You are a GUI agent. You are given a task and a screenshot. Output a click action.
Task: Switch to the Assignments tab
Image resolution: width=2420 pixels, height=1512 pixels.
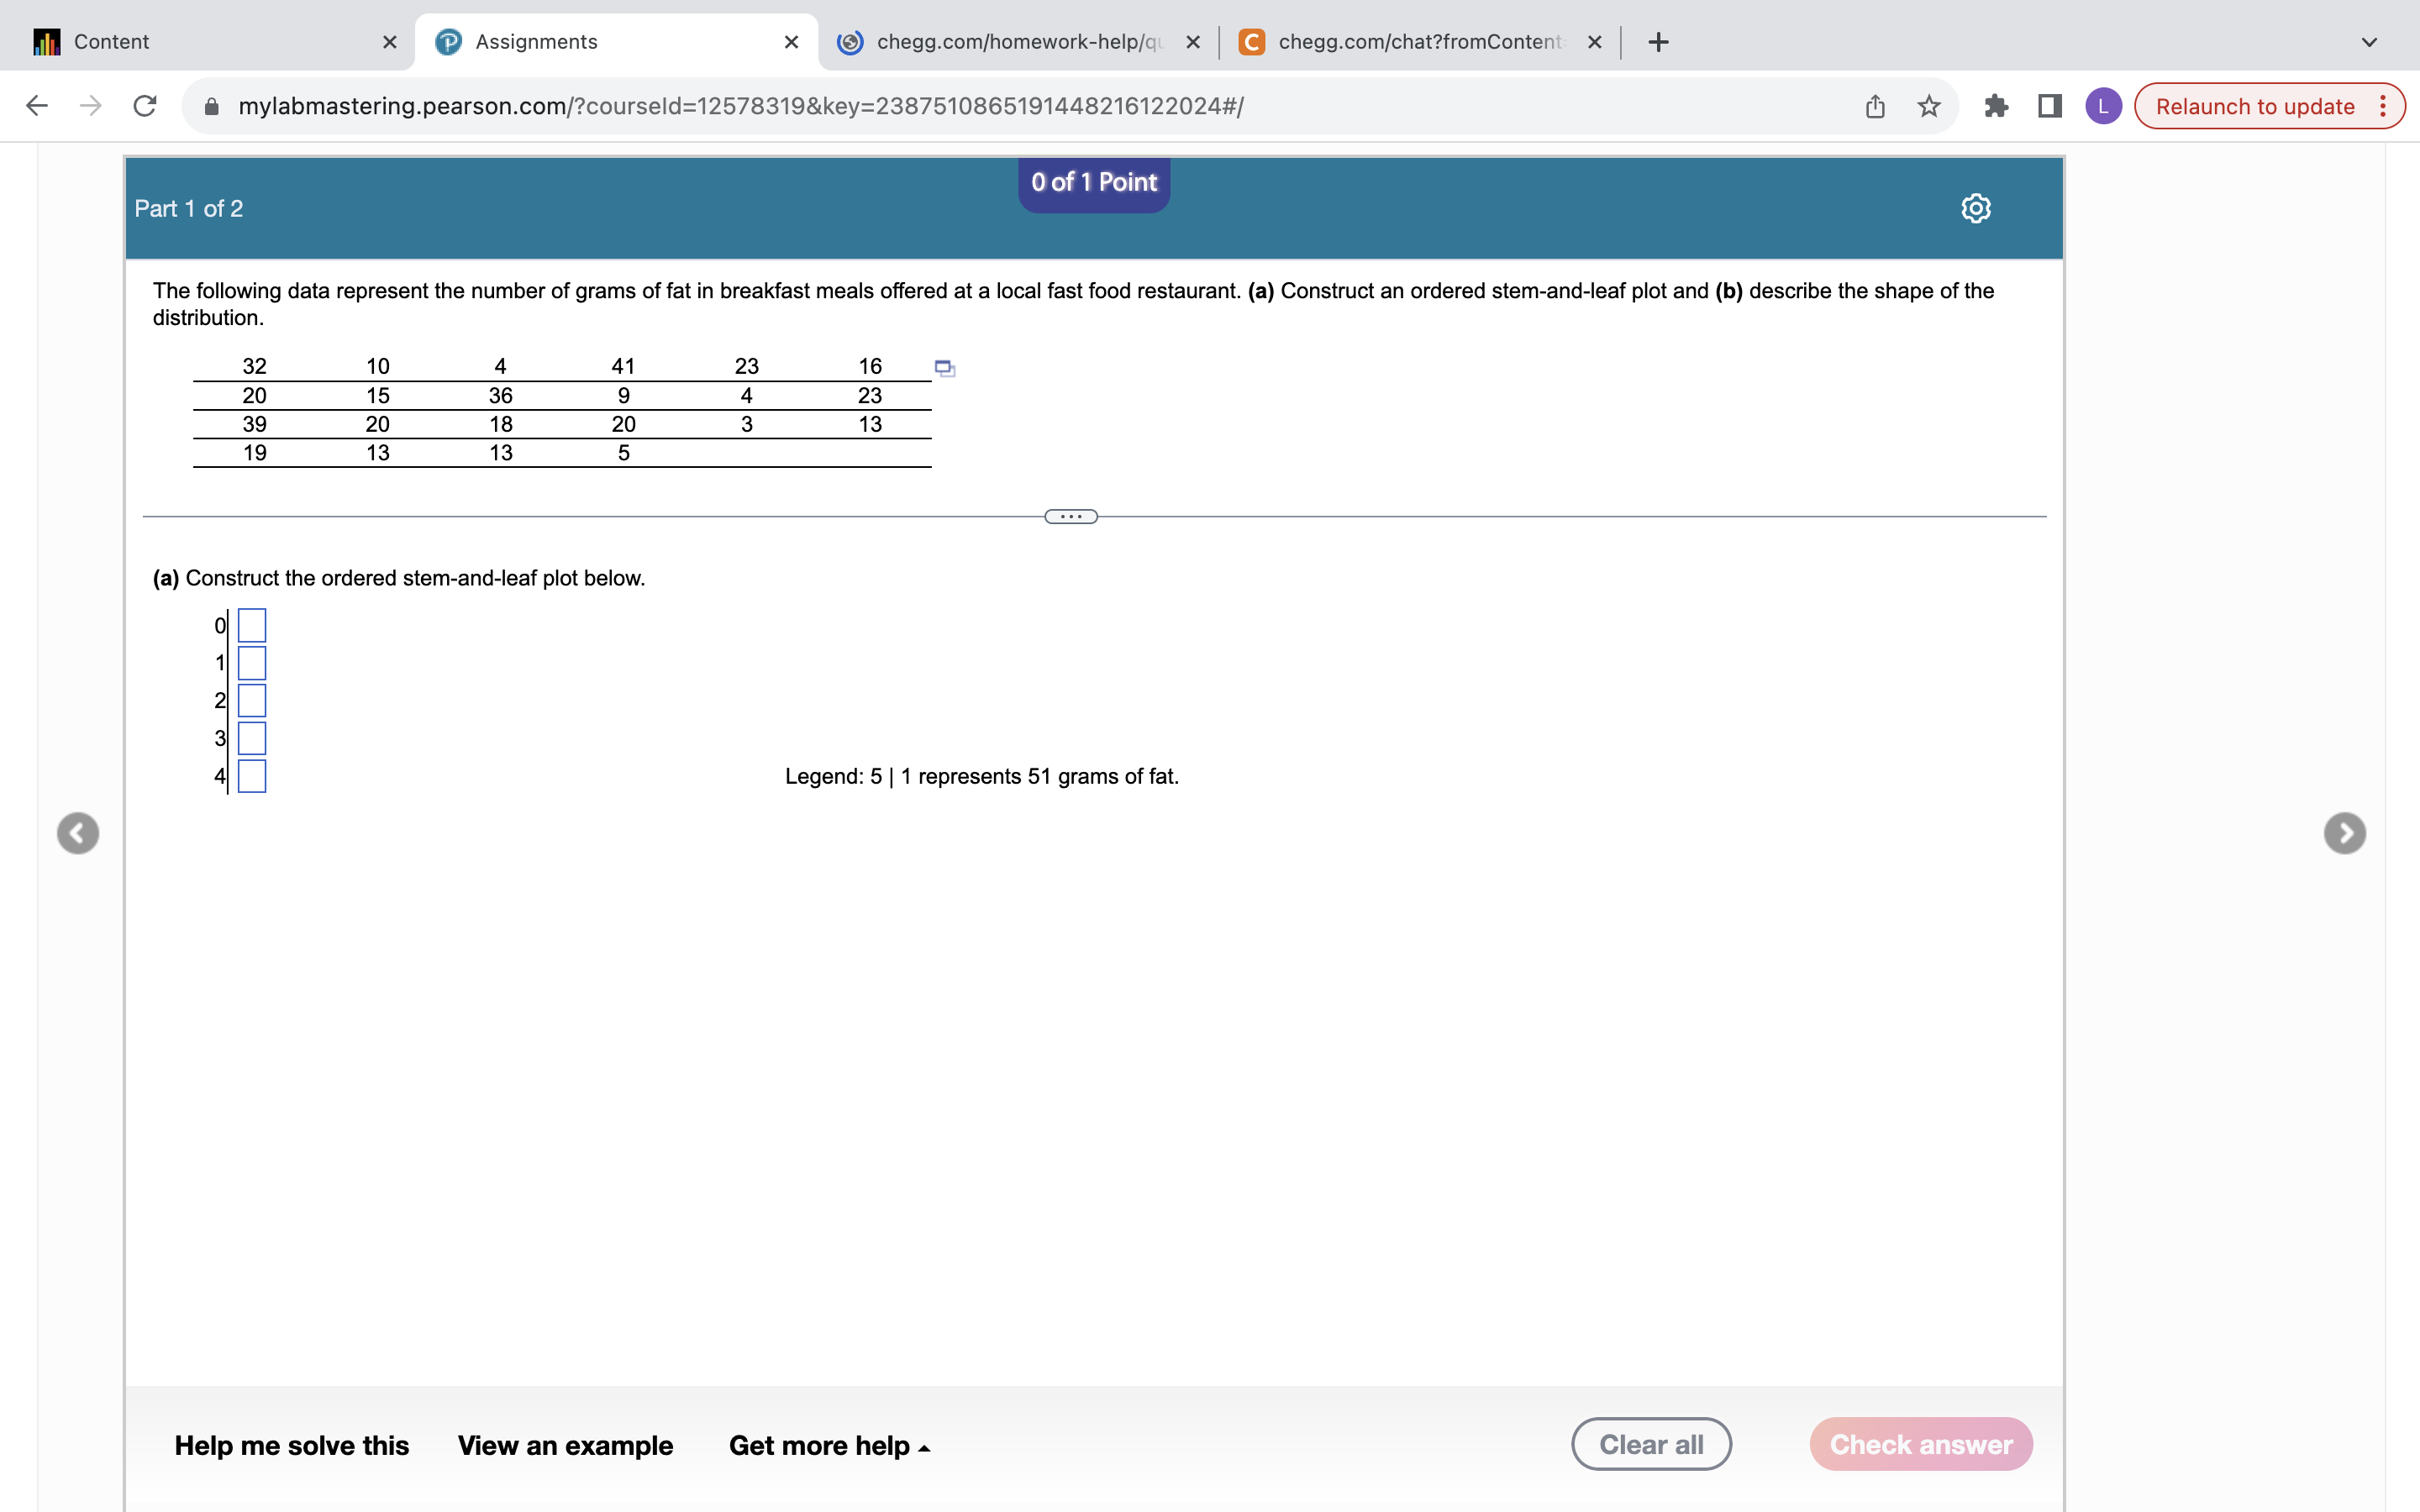pos(535,41)
